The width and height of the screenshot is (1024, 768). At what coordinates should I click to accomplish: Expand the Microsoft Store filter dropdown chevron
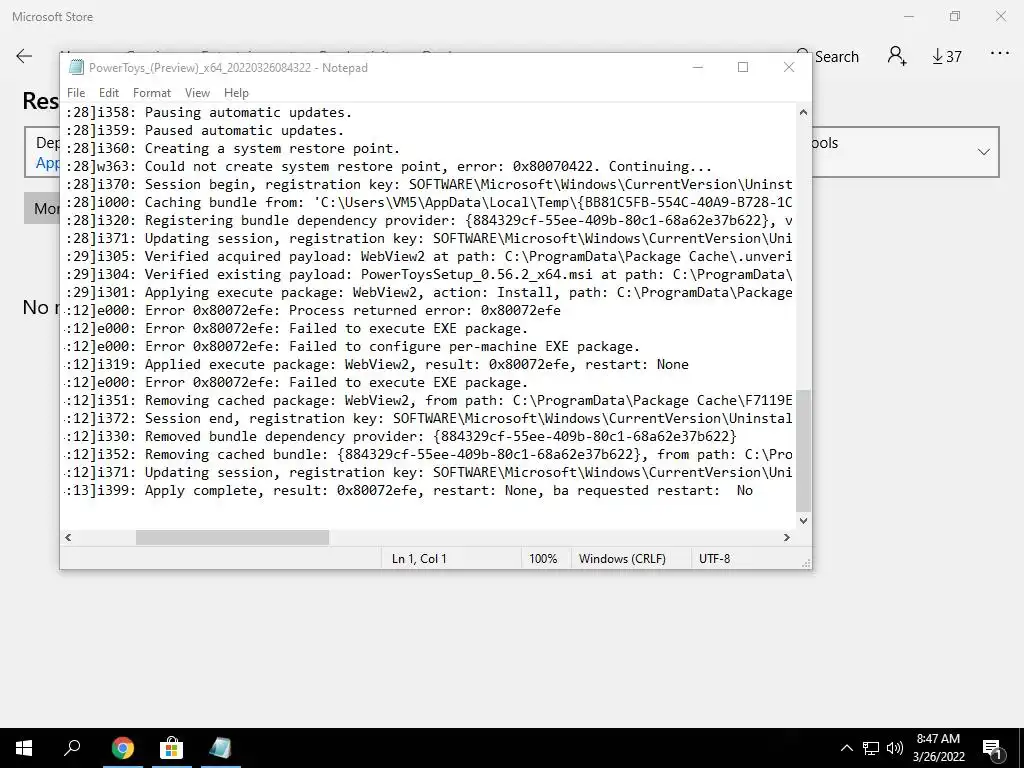[x=984, y=152]
